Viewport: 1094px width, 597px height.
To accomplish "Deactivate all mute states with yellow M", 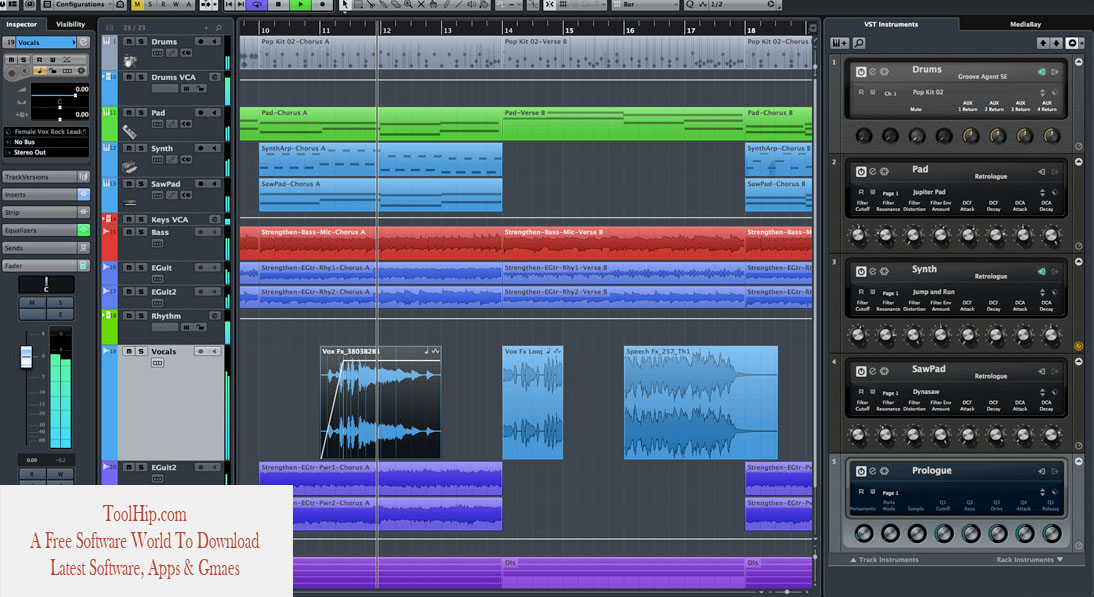I will [137, 4].
